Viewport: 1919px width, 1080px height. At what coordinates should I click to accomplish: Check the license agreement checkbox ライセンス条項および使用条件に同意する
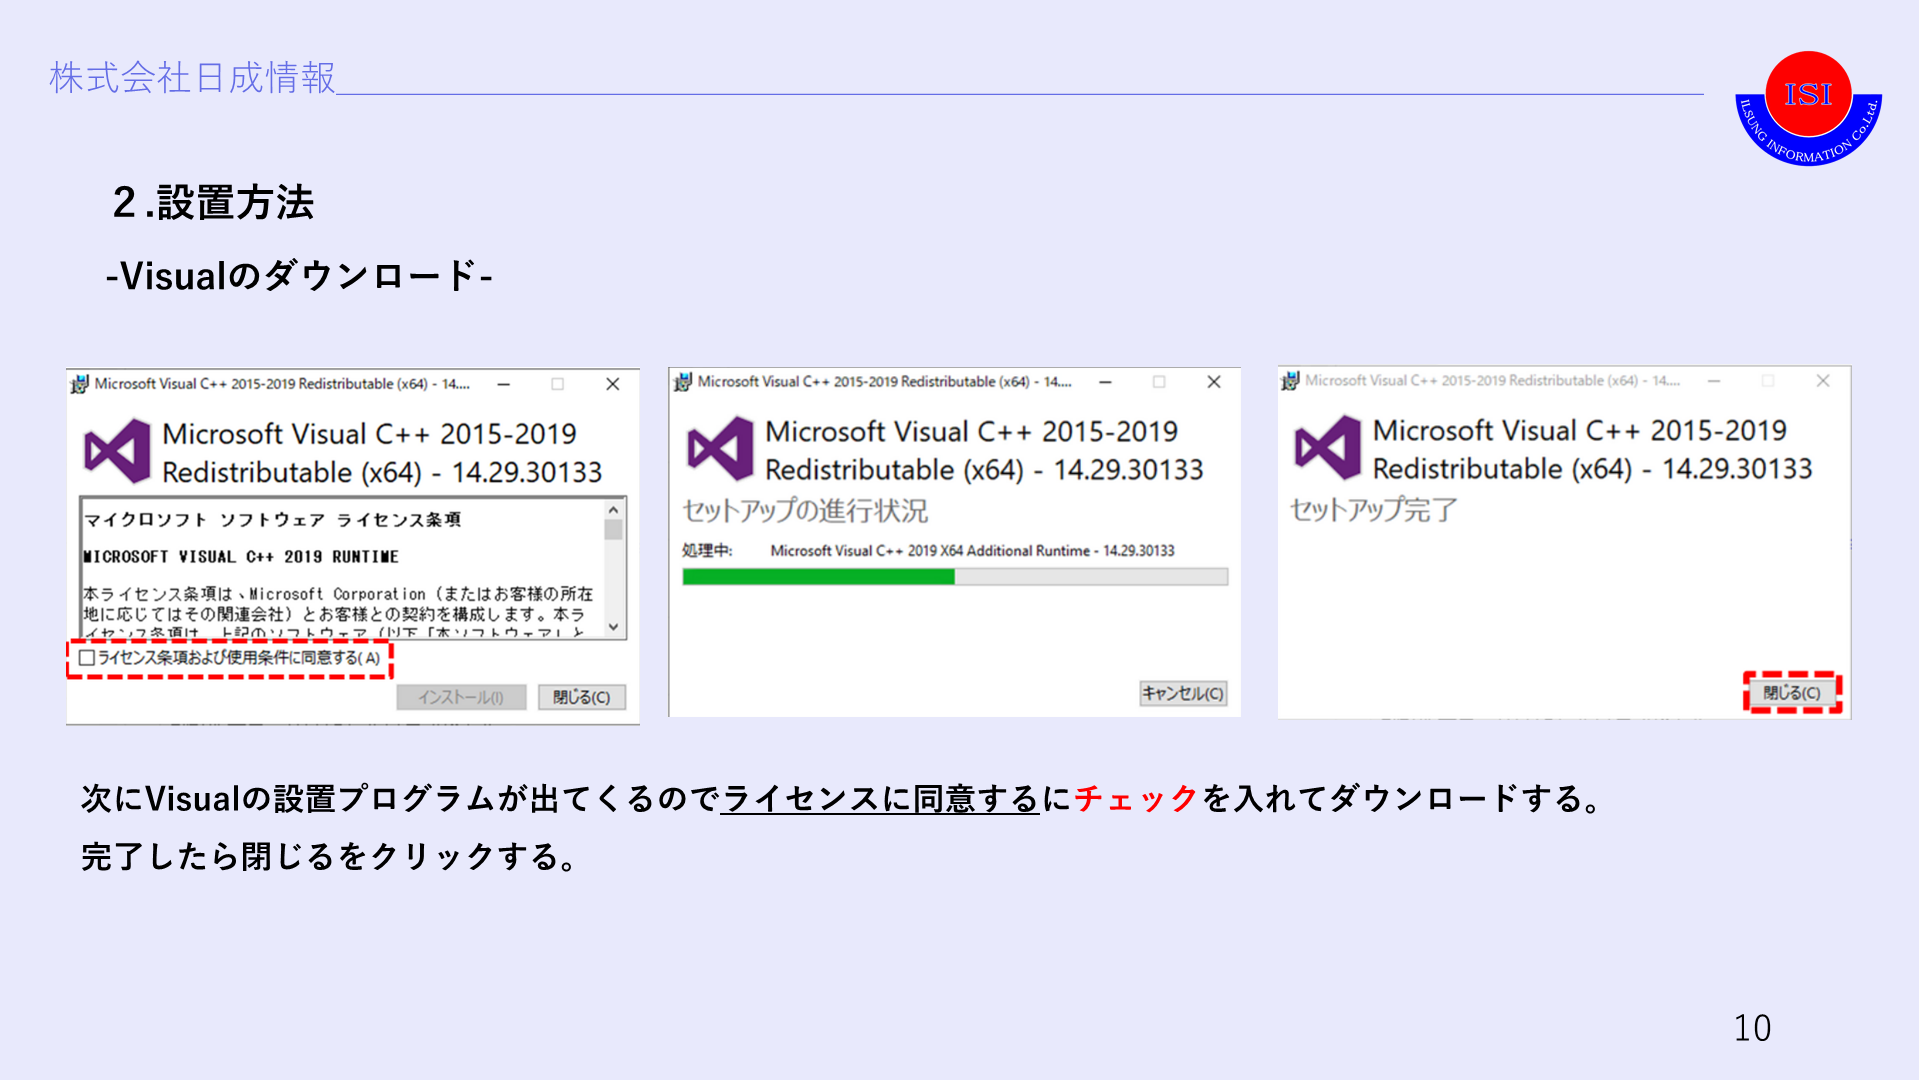pyautogui.click(x=87, y=658)
